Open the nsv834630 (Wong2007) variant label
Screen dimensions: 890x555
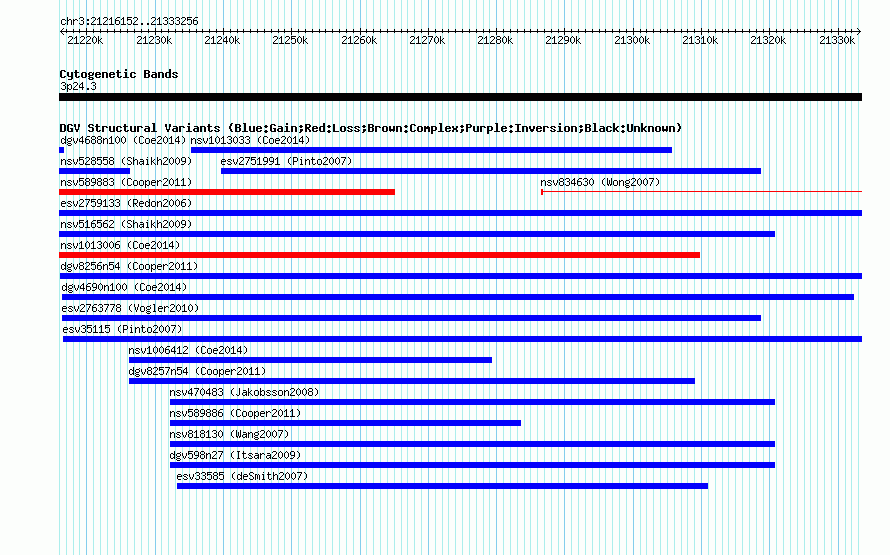600,182
